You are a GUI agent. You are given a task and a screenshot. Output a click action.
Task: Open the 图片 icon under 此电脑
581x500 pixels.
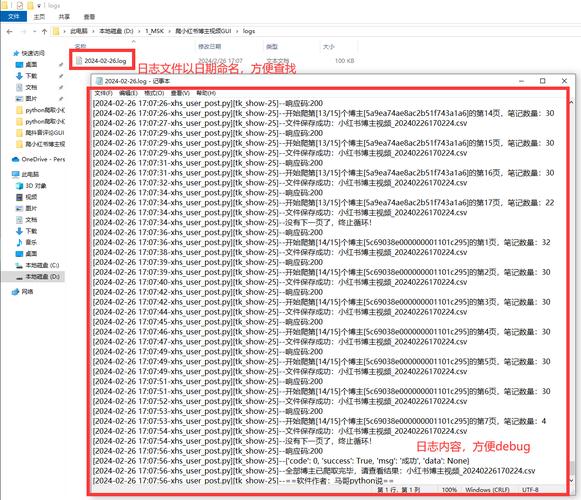tap(20, 208)
